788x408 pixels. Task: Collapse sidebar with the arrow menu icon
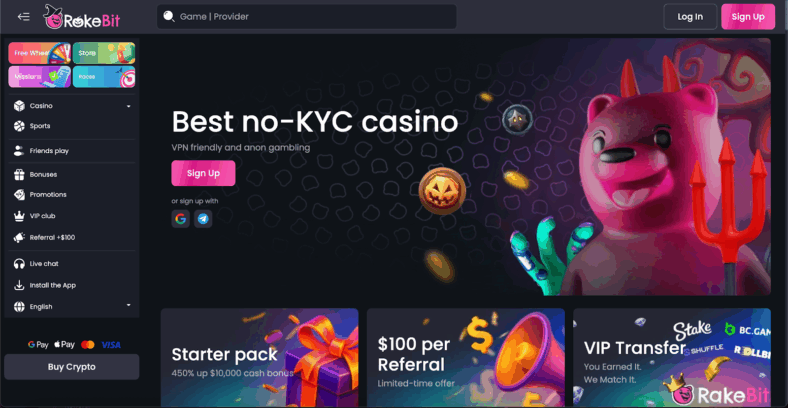[24, 17]
